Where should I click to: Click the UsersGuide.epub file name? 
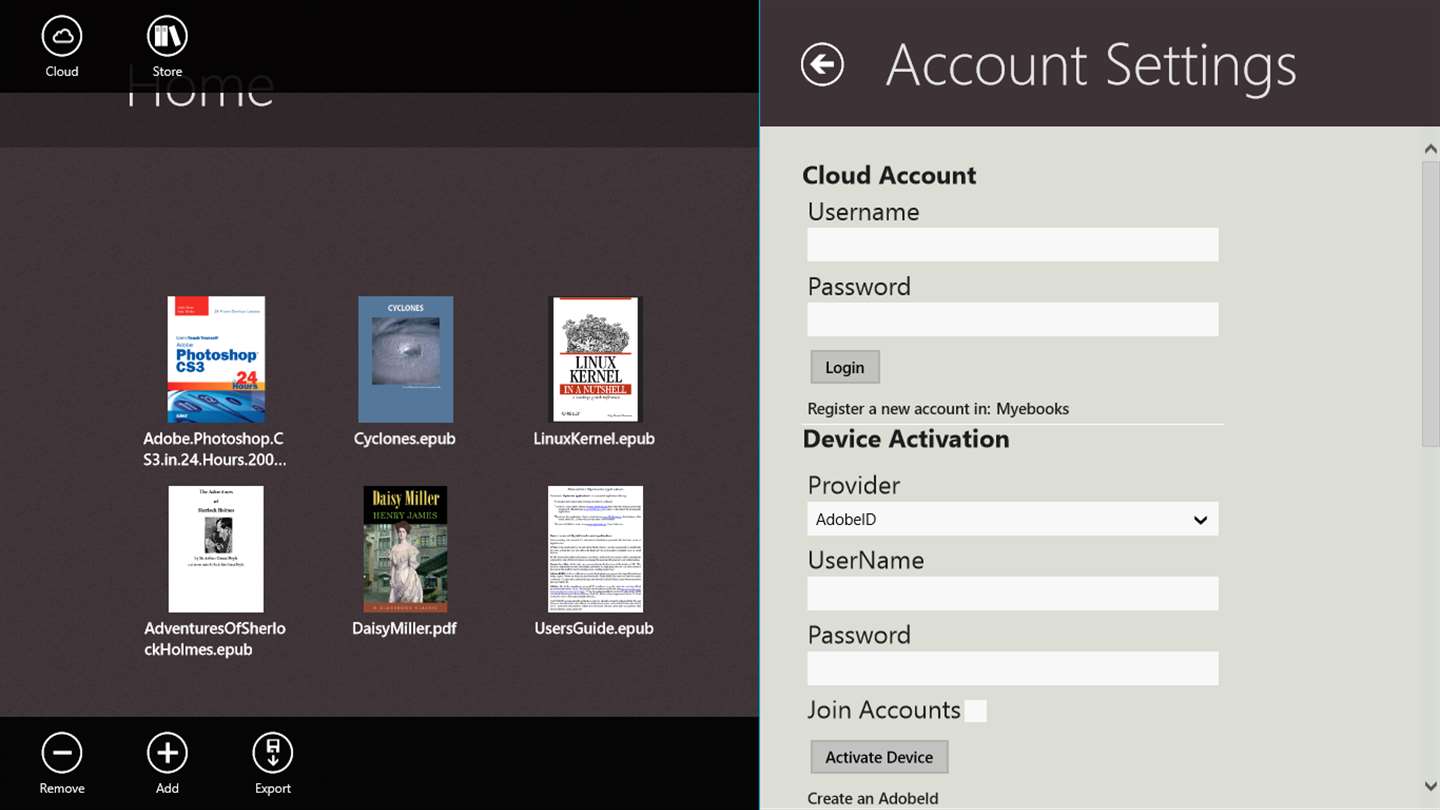coord(594,629)
